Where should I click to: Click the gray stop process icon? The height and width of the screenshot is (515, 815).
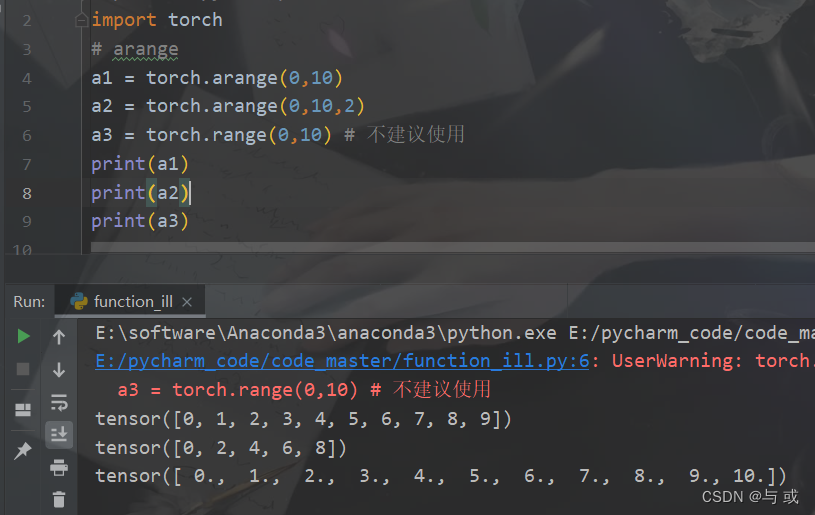click(x=23, y=369)
